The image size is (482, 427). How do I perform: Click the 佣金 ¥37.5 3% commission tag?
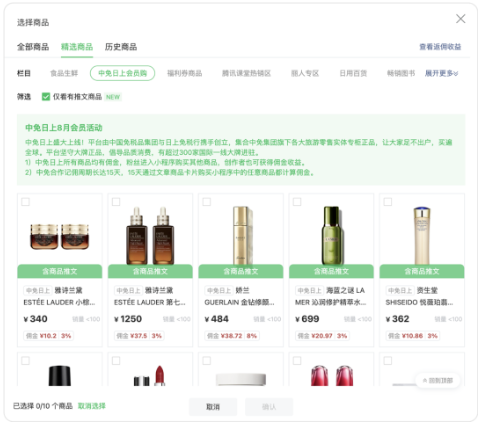[x=139, y=336]
